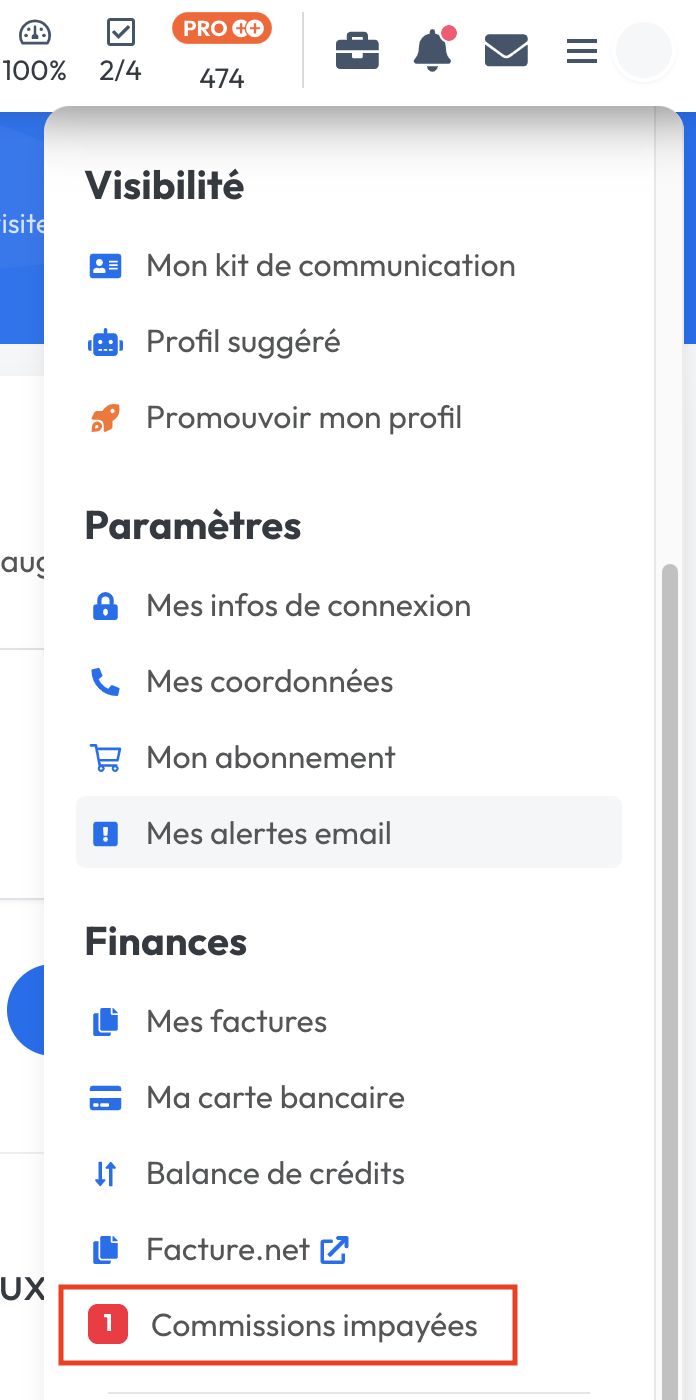Click Mes coordonnées phone icon

click(104, 682)
